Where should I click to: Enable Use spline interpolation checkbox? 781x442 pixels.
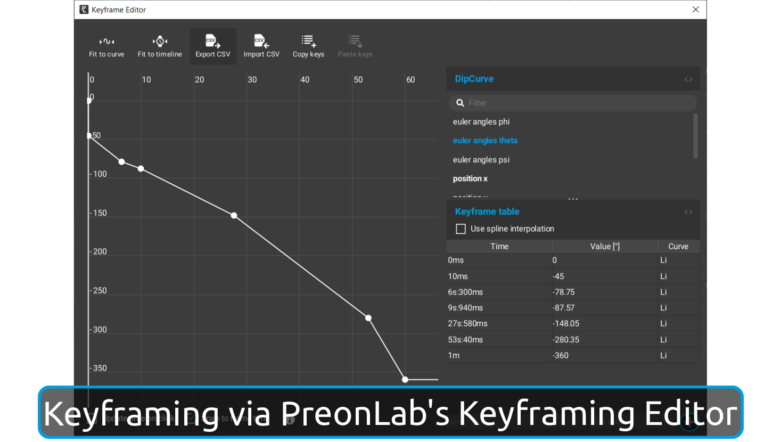pyautogui.click(x=461, y=229)
